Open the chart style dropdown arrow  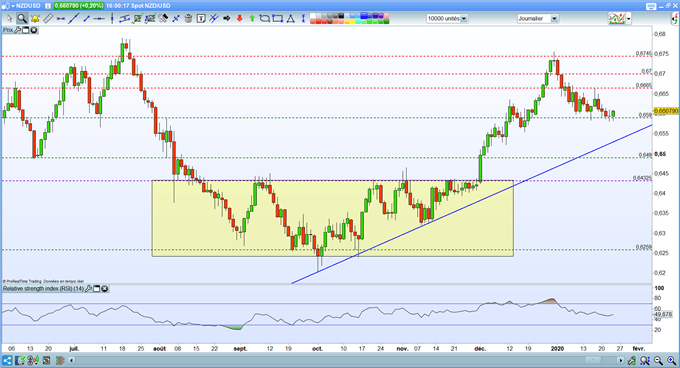629,19
